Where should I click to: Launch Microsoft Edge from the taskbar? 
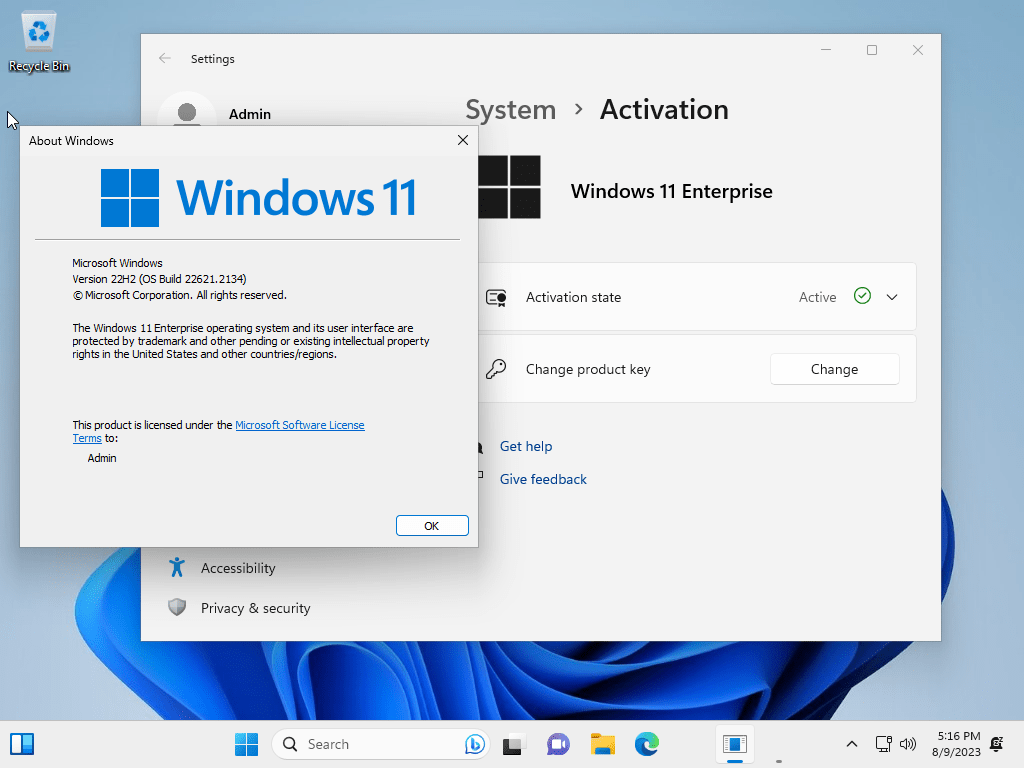647,744
